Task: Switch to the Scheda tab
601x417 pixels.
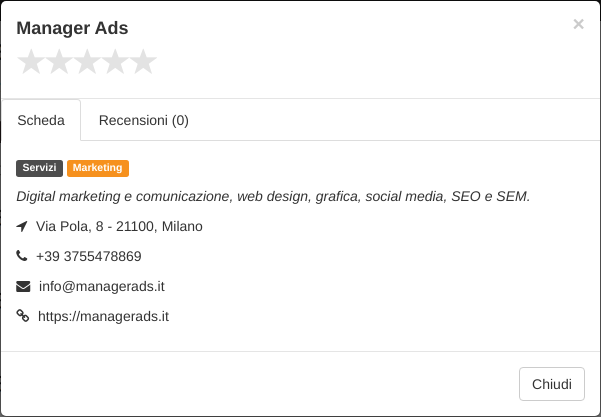Action: pyautogui.click(x=41, y=120)
